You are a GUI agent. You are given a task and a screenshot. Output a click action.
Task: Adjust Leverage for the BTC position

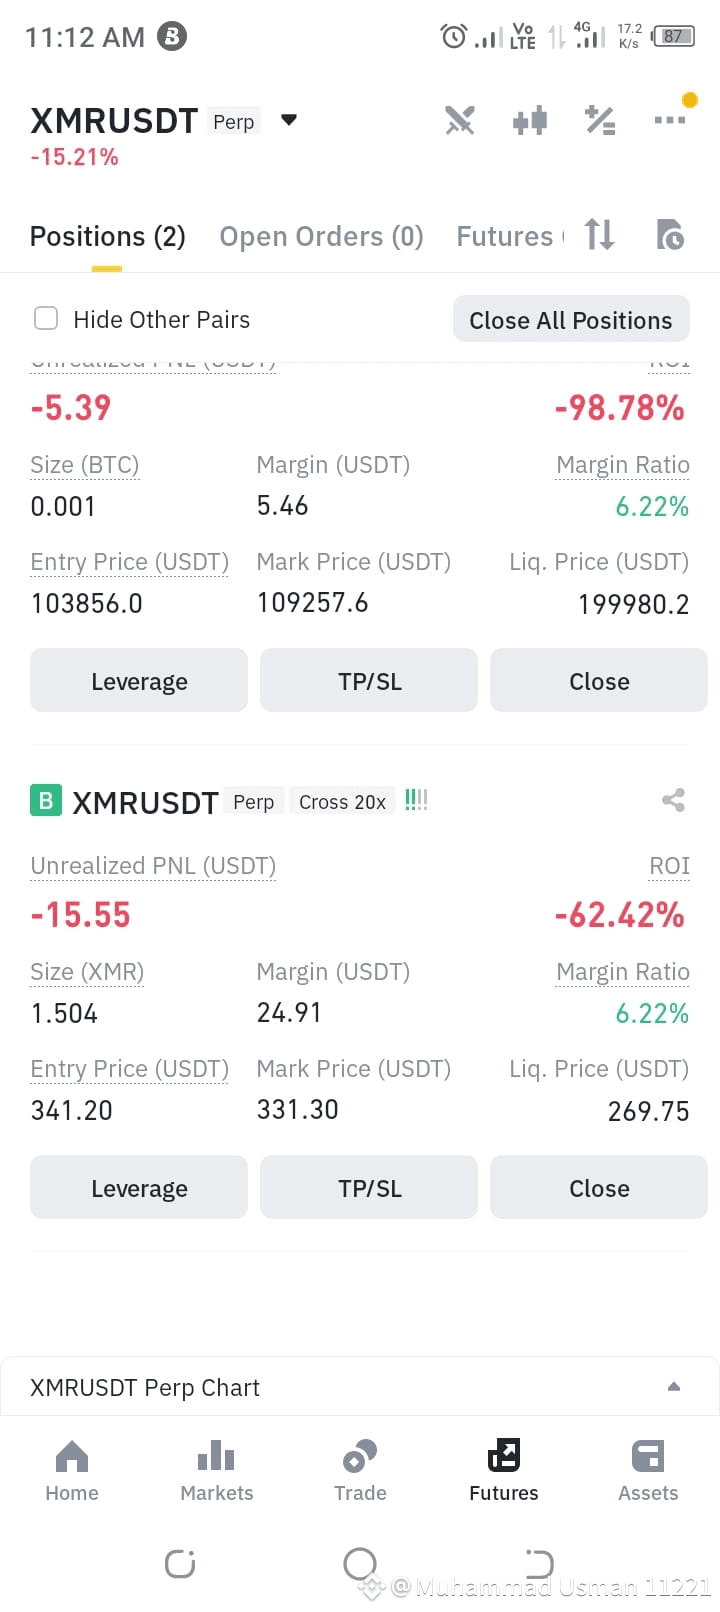coord(139,681)
